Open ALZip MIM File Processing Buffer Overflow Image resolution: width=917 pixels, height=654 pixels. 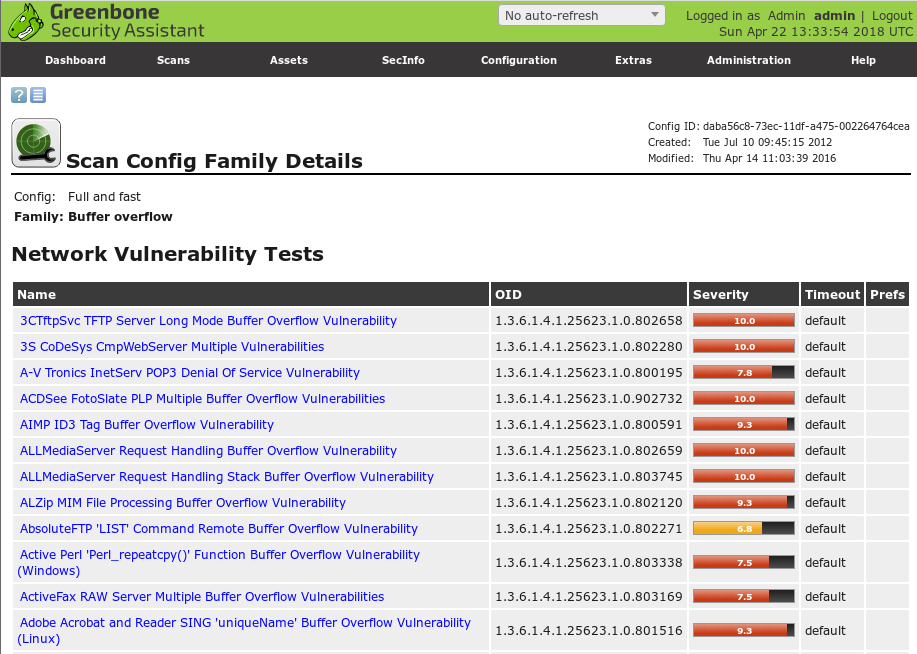182,502
